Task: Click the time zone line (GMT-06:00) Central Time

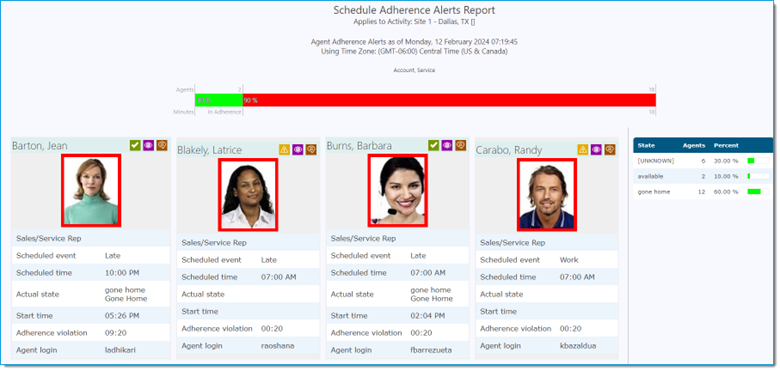Action: tap(414, 51)
